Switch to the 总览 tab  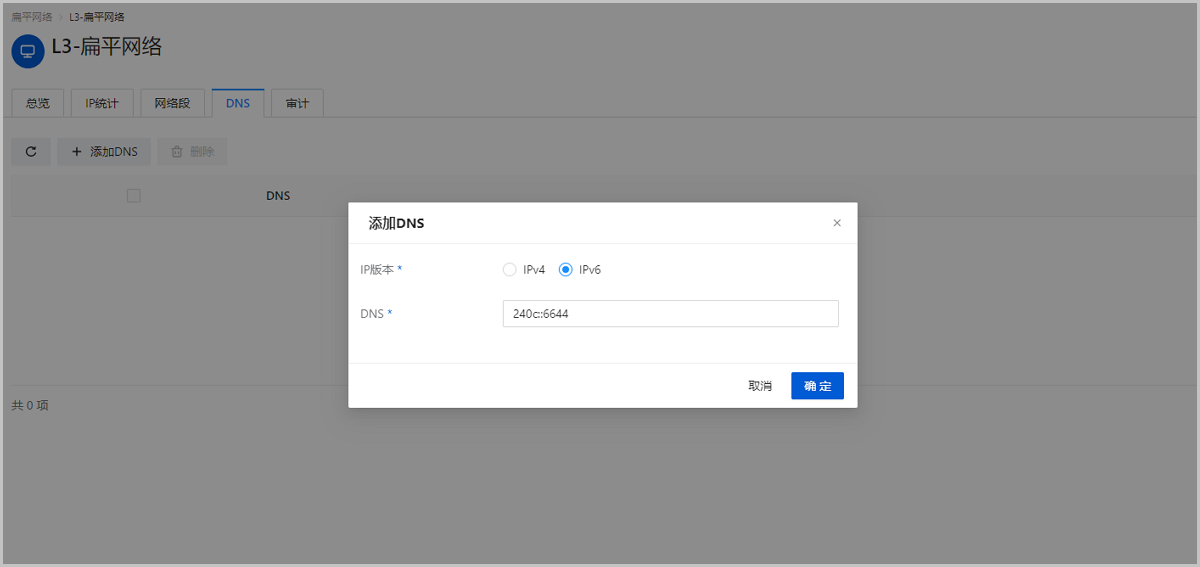(38, 104)
